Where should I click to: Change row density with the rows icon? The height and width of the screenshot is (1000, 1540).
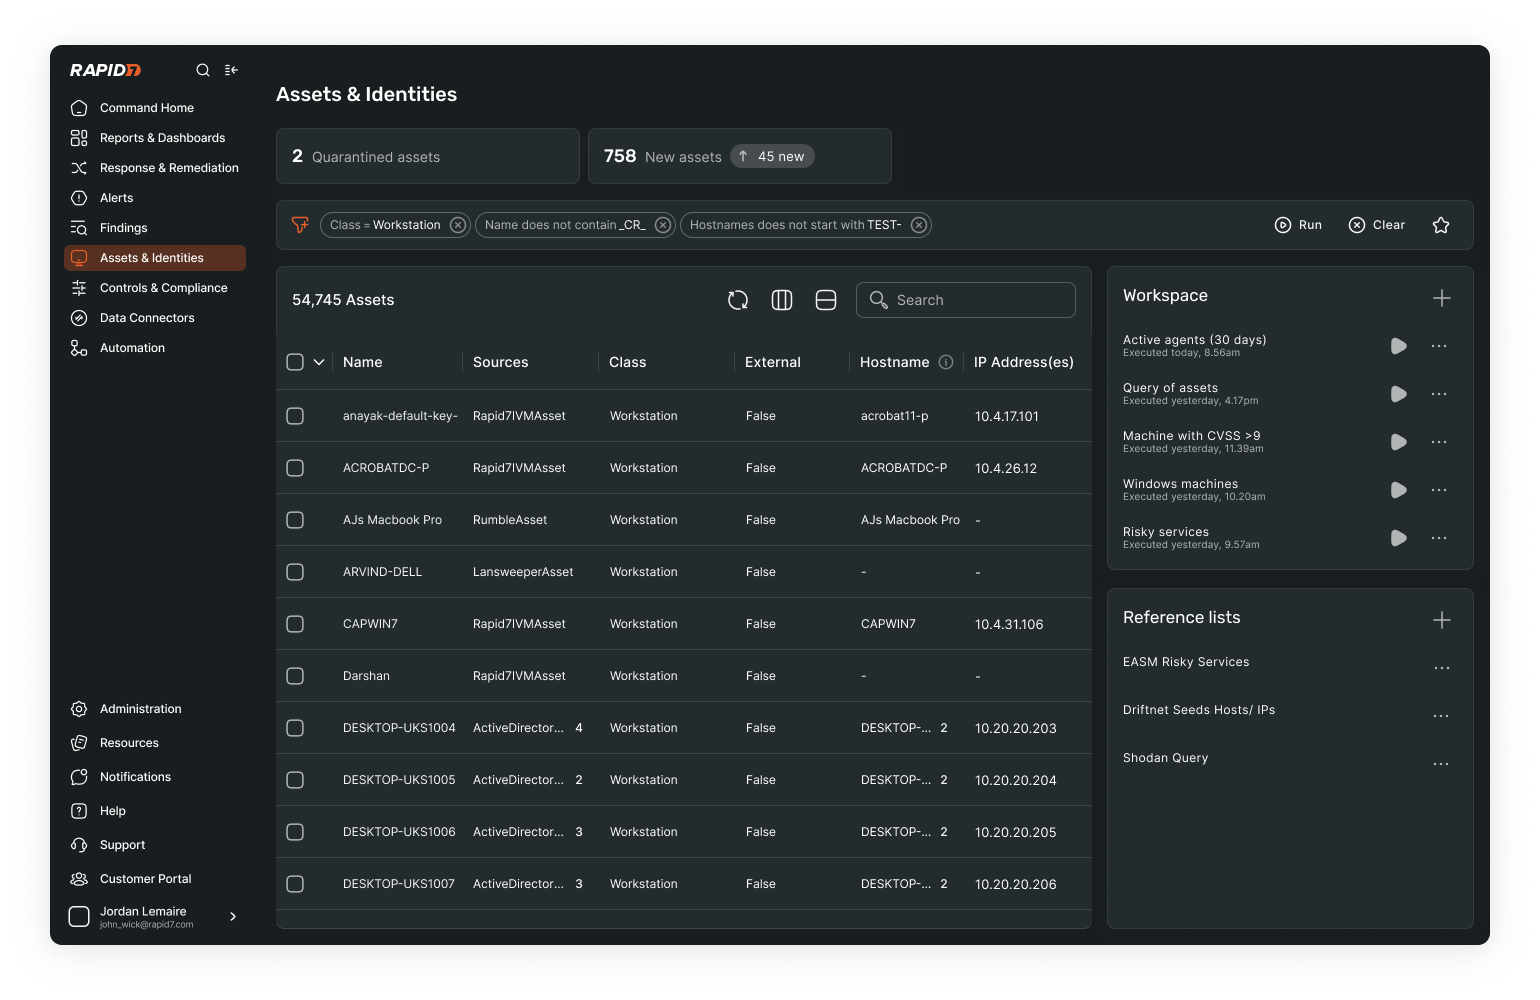pyautogui.click(x=826, y=300)
